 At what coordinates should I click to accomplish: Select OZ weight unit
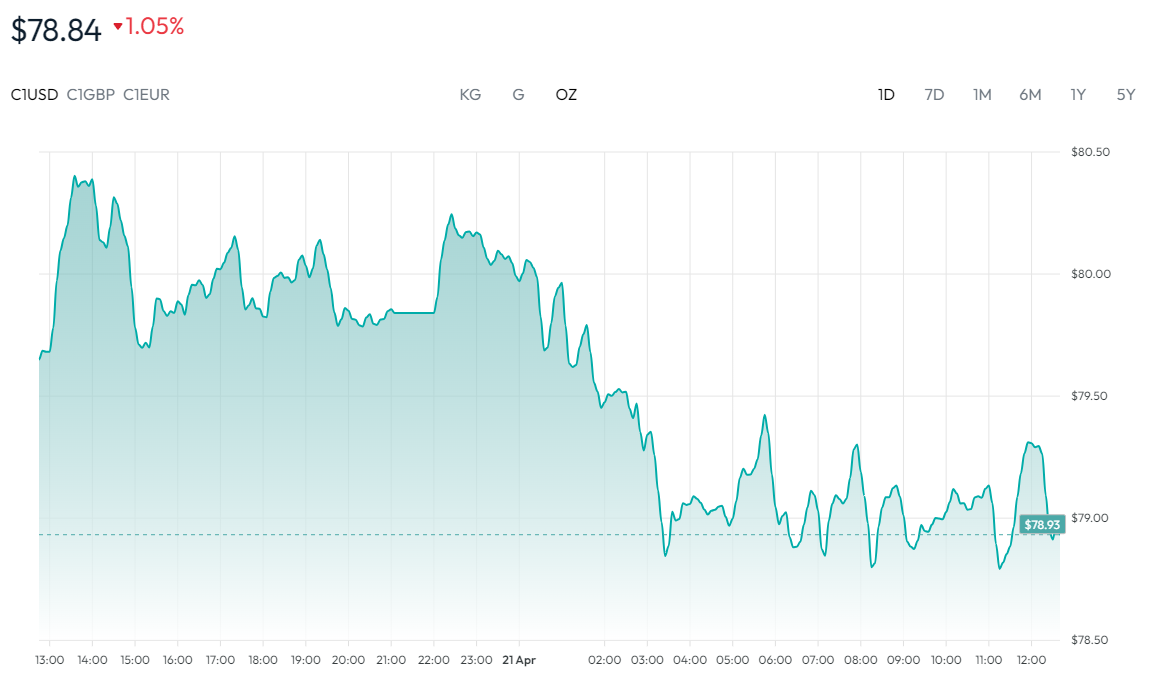(x=566, y=95)
